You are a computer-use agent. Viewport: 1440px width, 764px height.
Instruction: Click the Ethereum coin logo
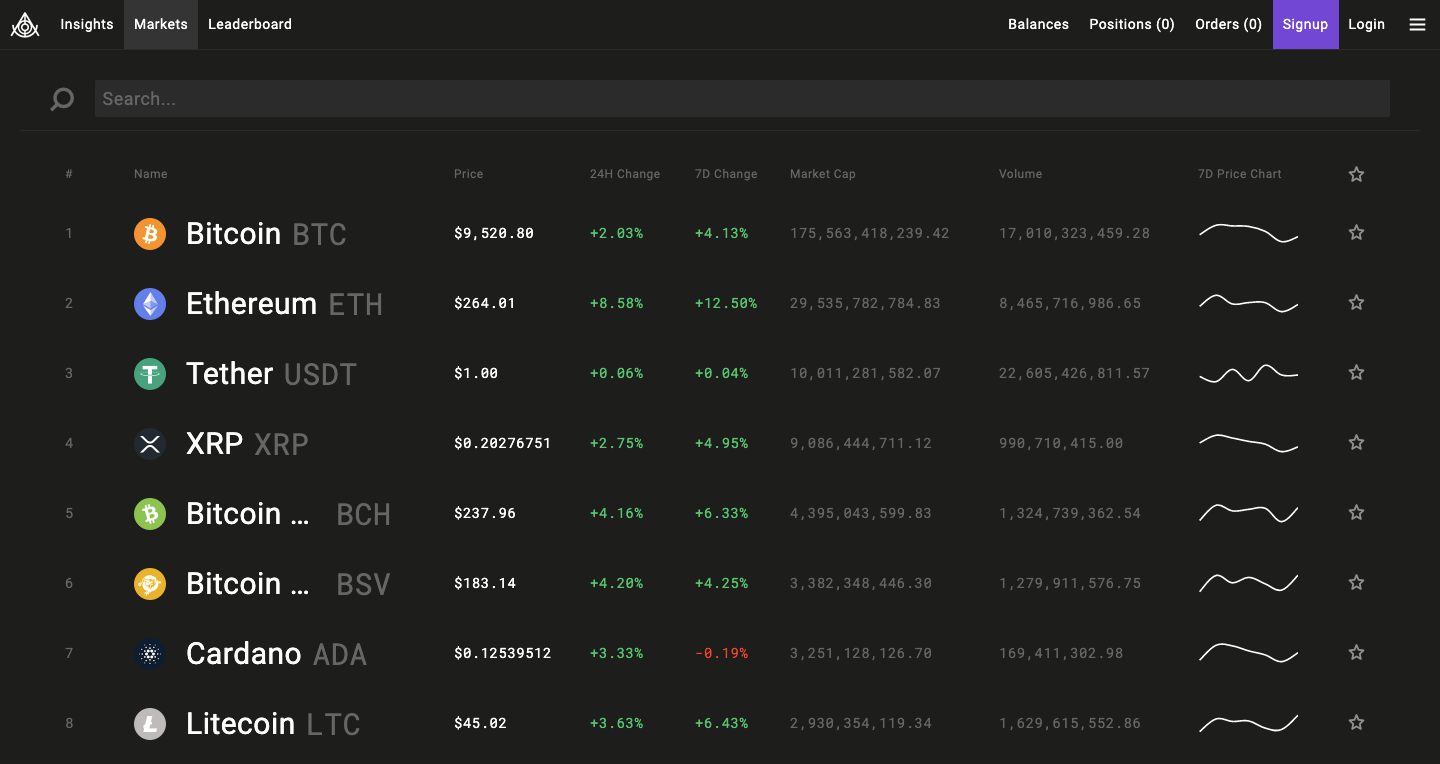[x=150, y=304]
